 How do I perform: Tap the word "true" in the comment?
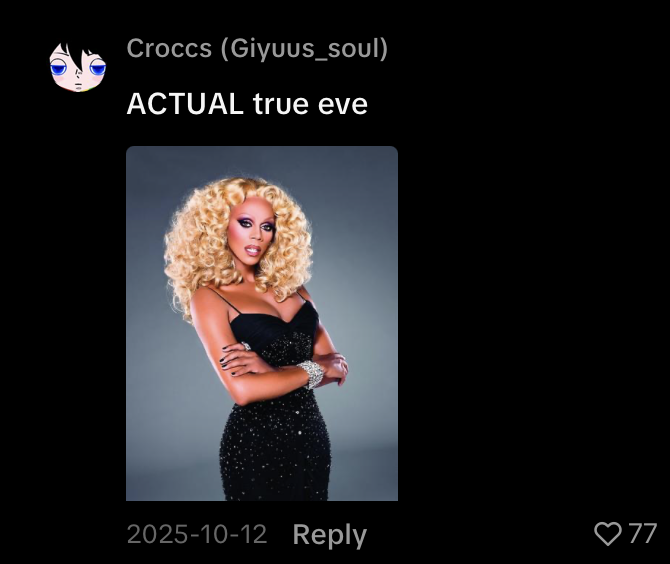click(280, 104)
